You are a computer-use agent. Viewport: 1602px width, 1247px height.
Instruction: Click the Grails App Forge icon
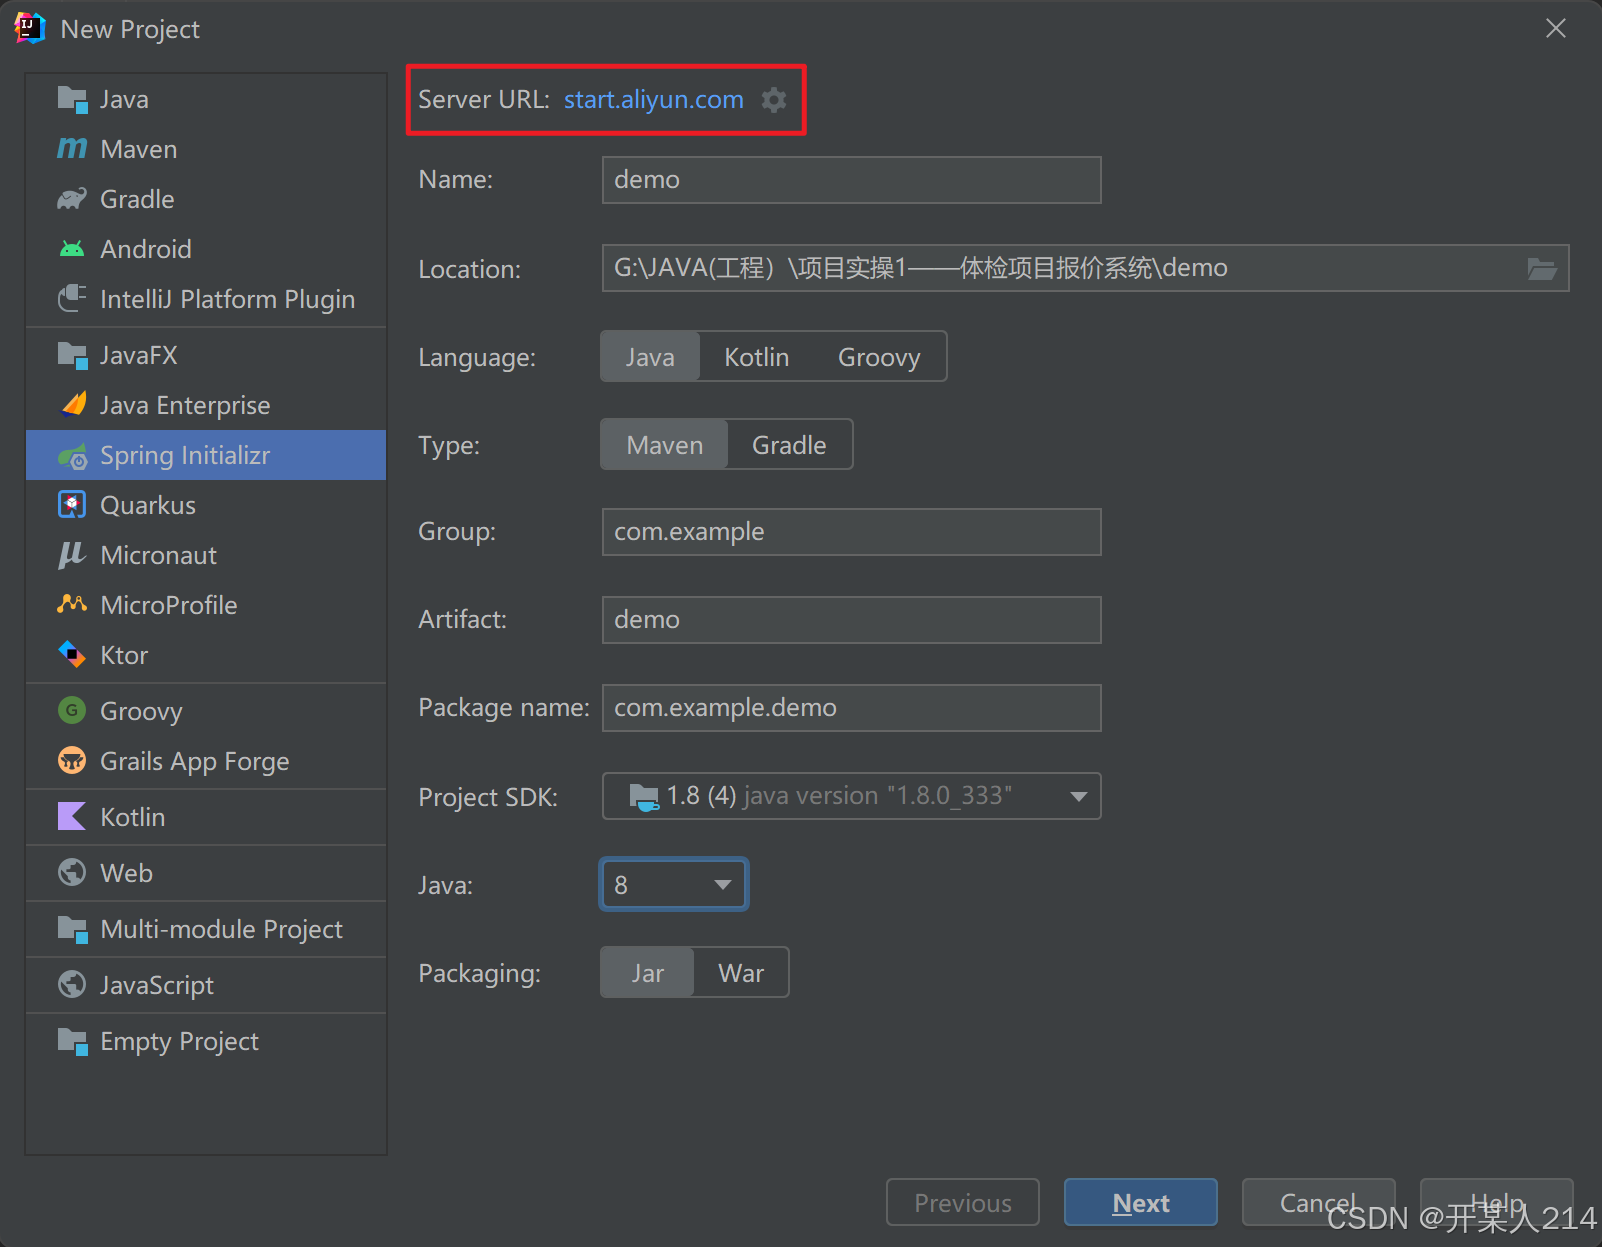(x=72, y=761)
